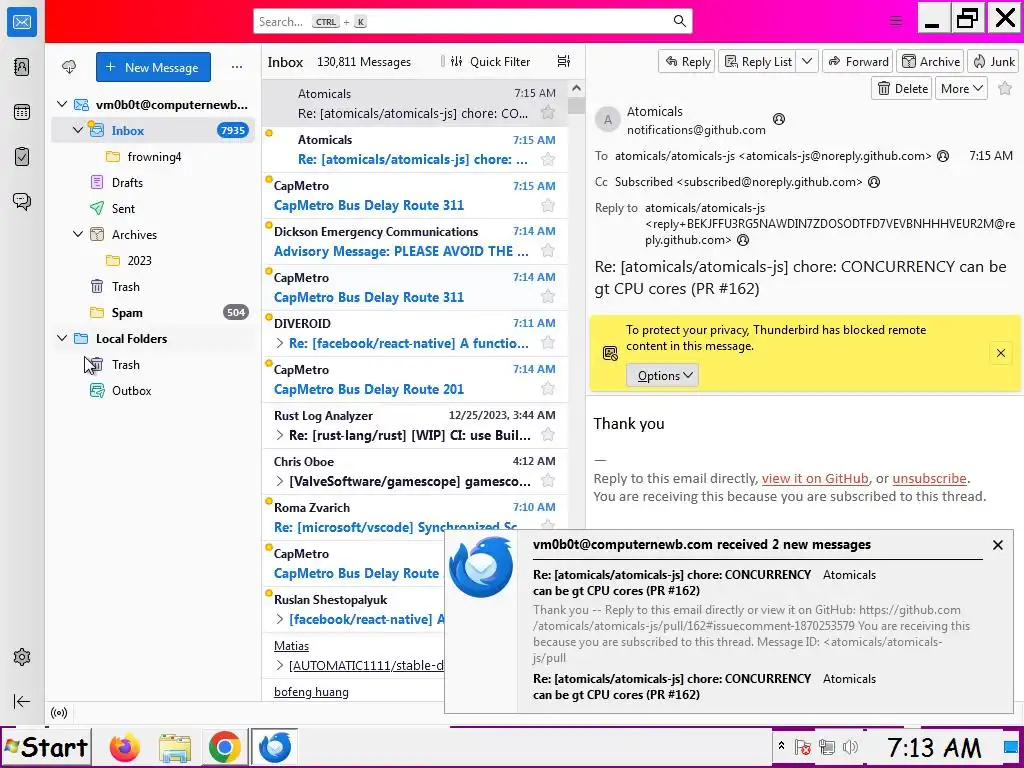Open the view it on GitHub link

[815, 479]
